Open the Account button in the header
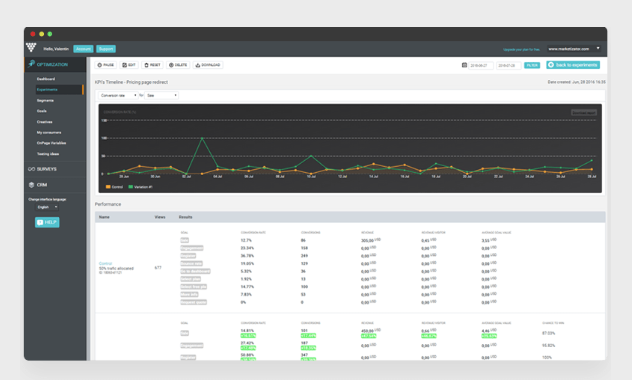Image resolution: width=632 pixels, height=380 pixels. point(83,49)
